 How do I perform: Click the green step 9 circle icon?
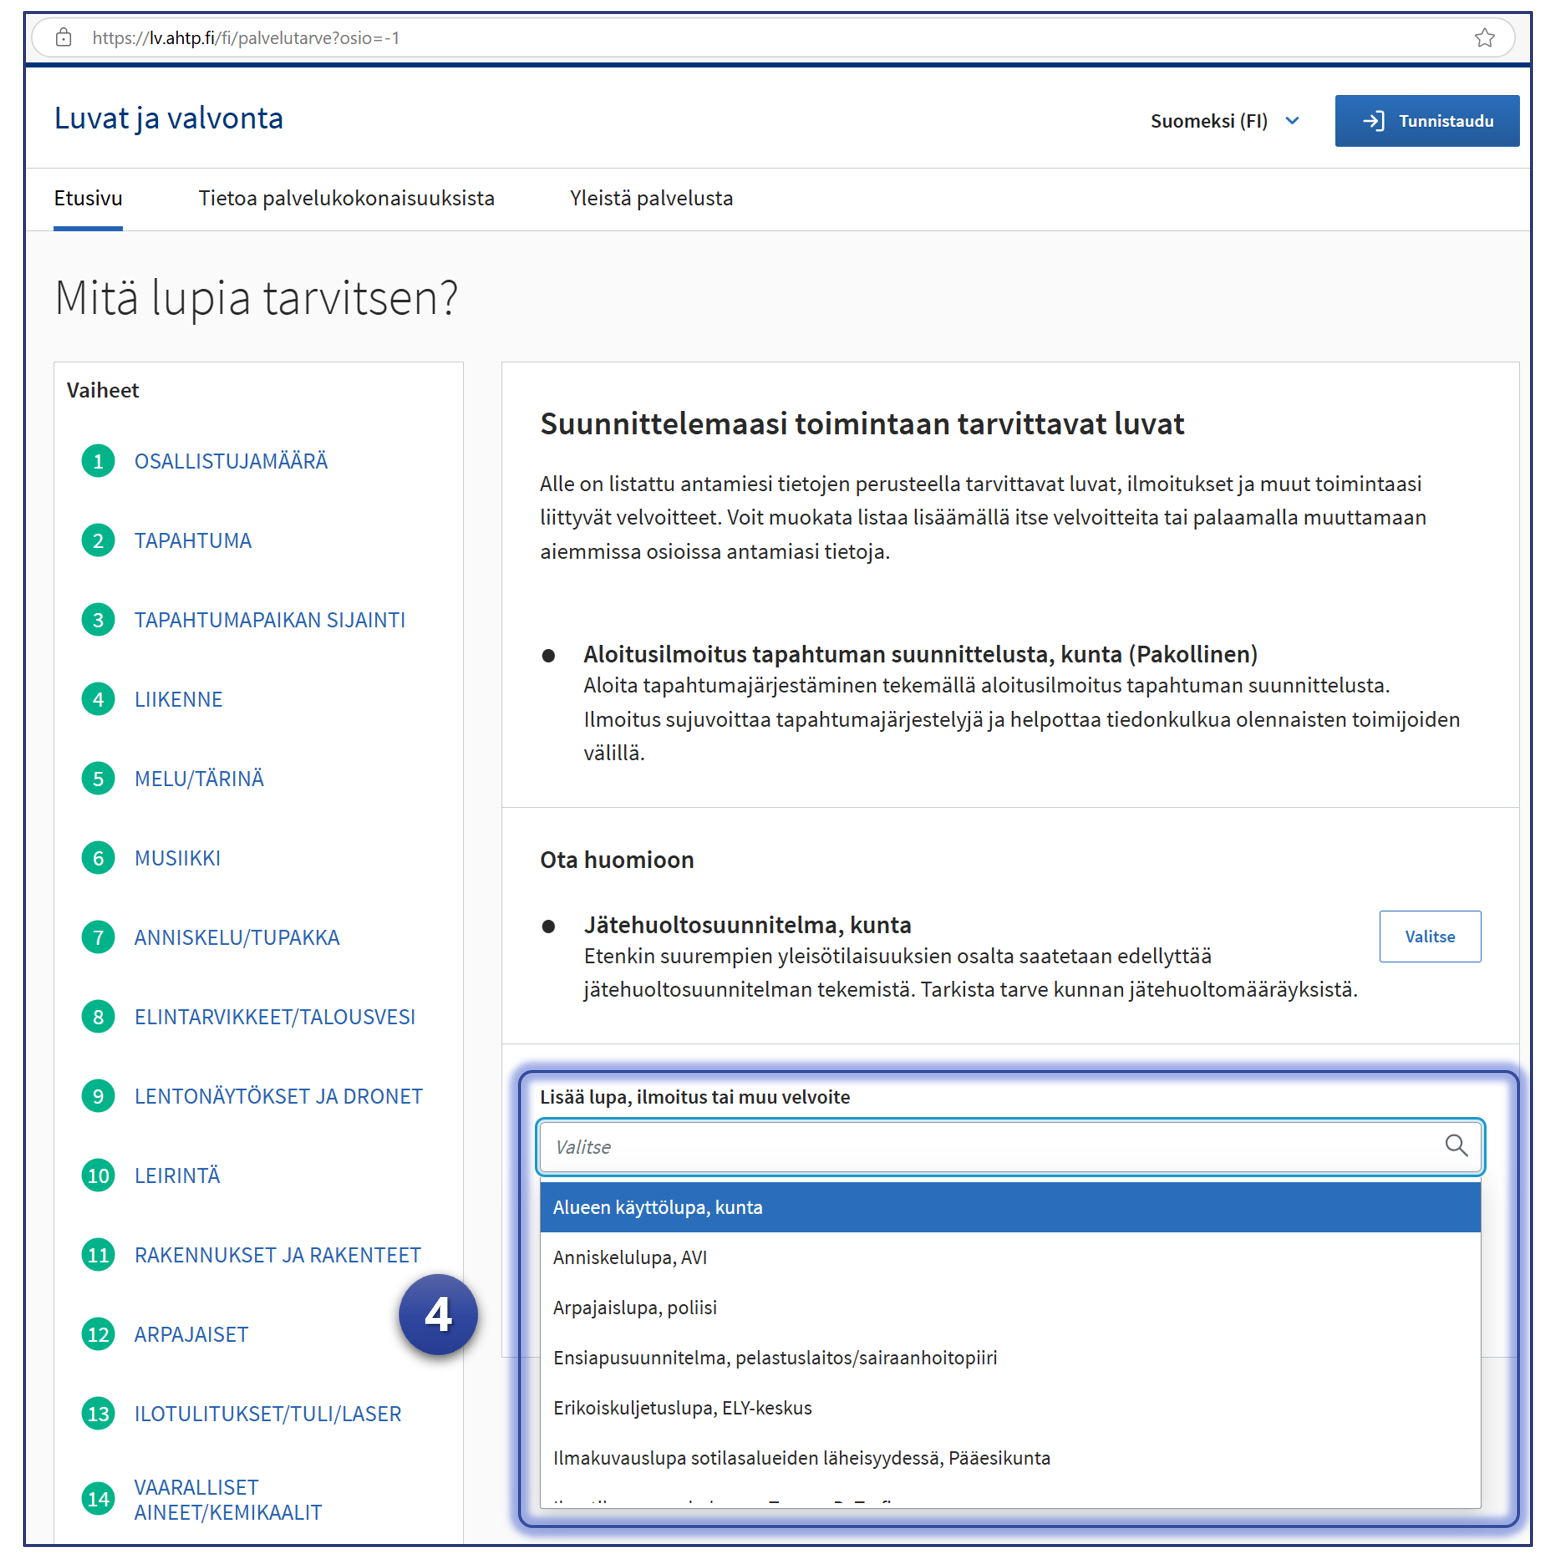98,1096
